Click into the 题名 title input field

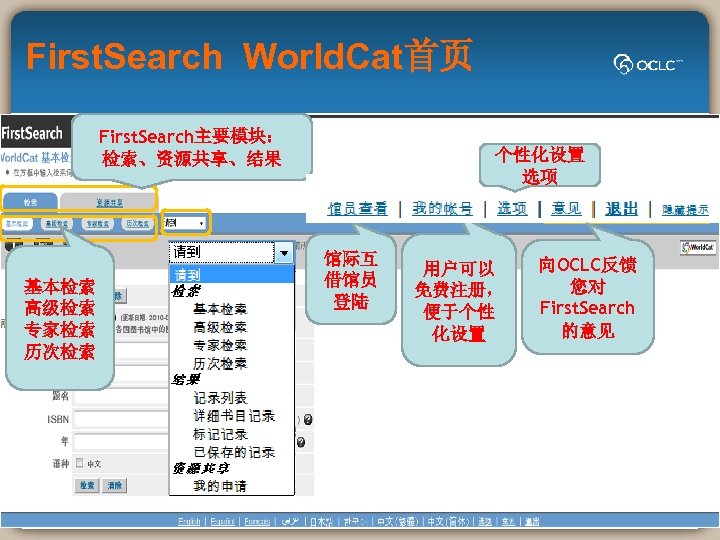pos(121,396)
